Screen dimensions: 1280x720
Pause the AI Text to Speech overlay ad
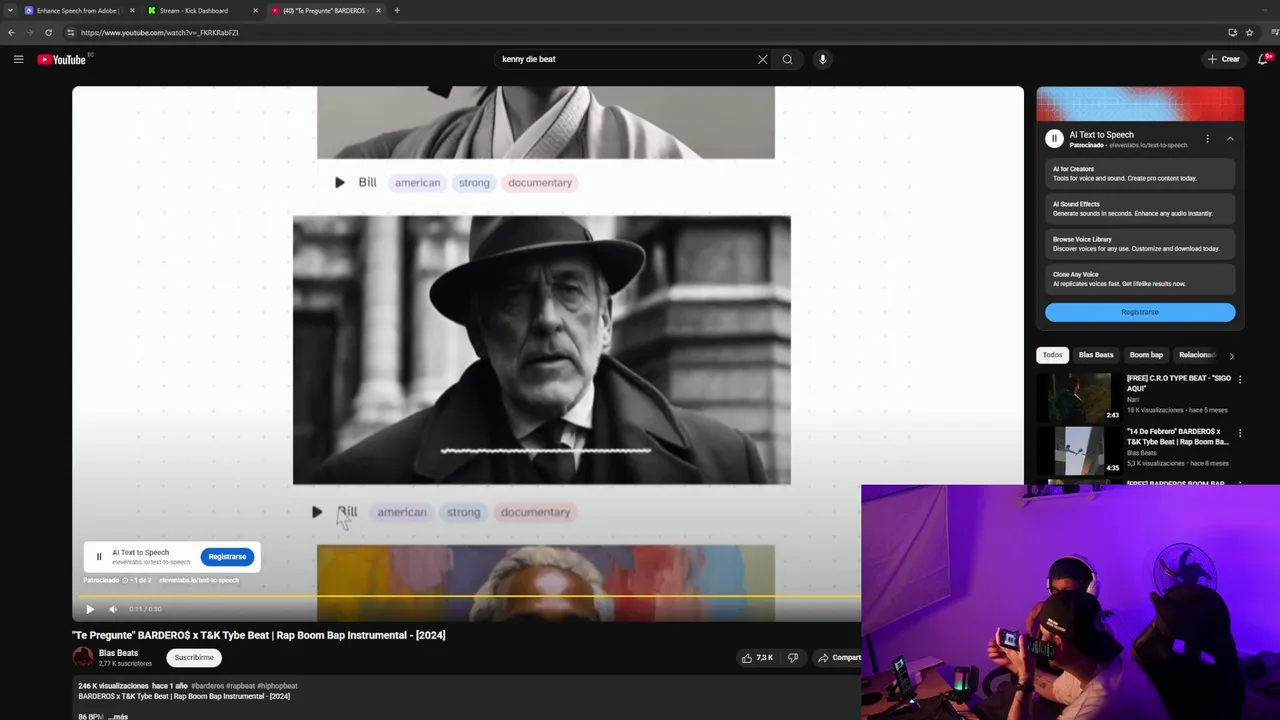click(99, 556)
